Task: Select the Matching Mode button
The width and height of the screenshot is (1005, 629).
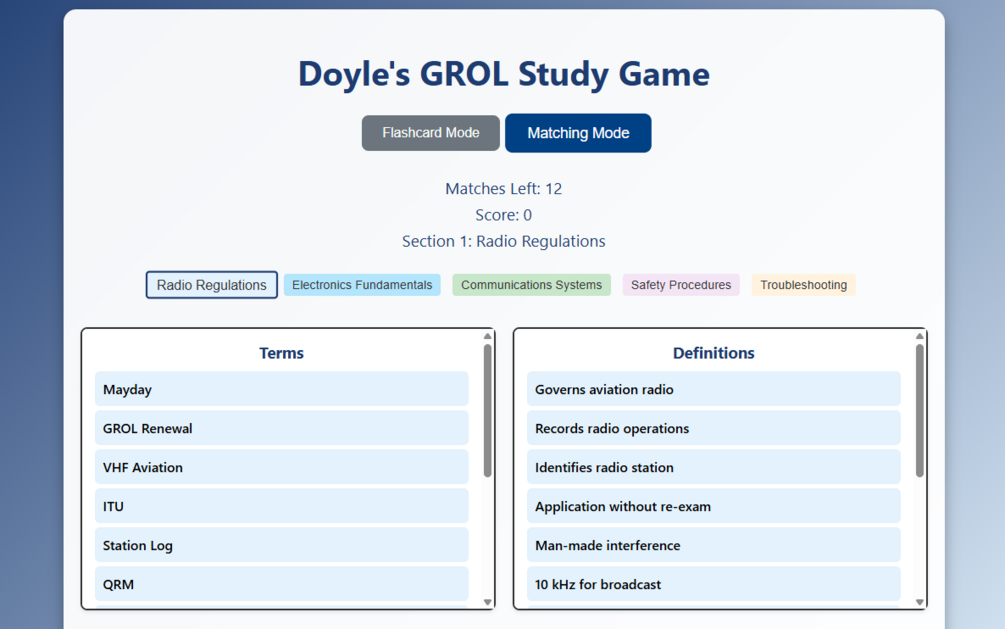Action: (578, 133)
